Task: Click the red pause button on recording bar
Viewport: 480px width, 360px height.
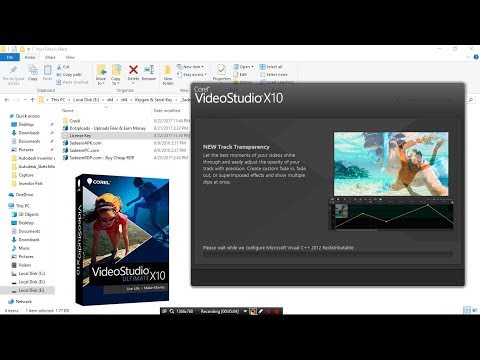Action: click(x=269, y=311)
